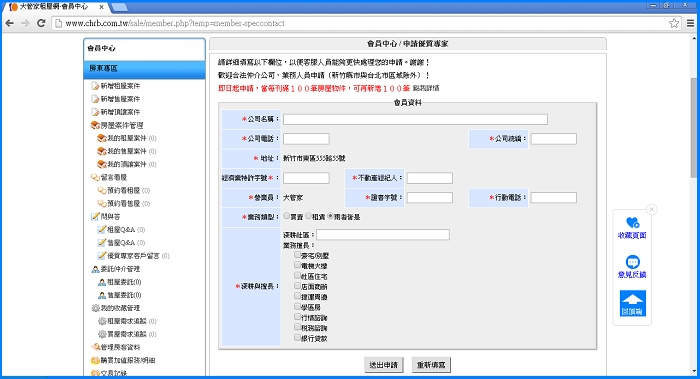Click the 公司統編 input field
700x379 pixels.
554,139
